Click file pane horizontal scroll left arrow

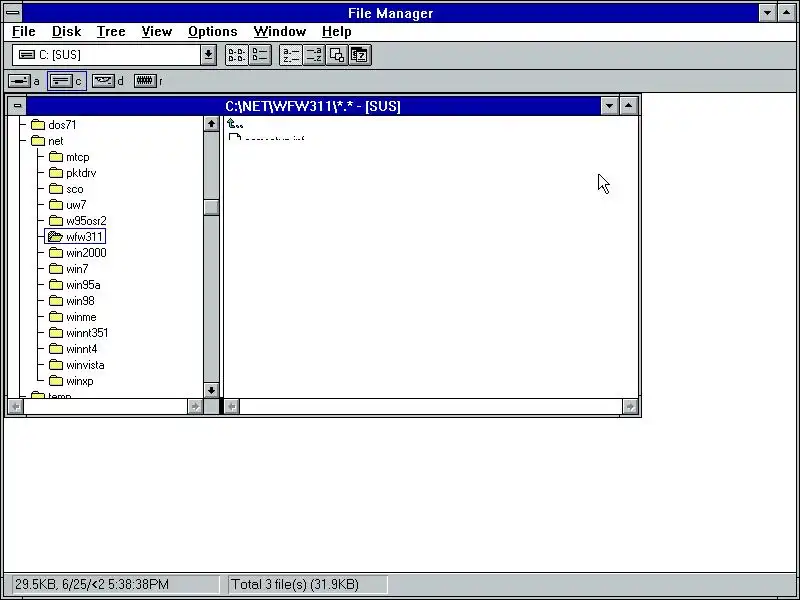point(232,407)
